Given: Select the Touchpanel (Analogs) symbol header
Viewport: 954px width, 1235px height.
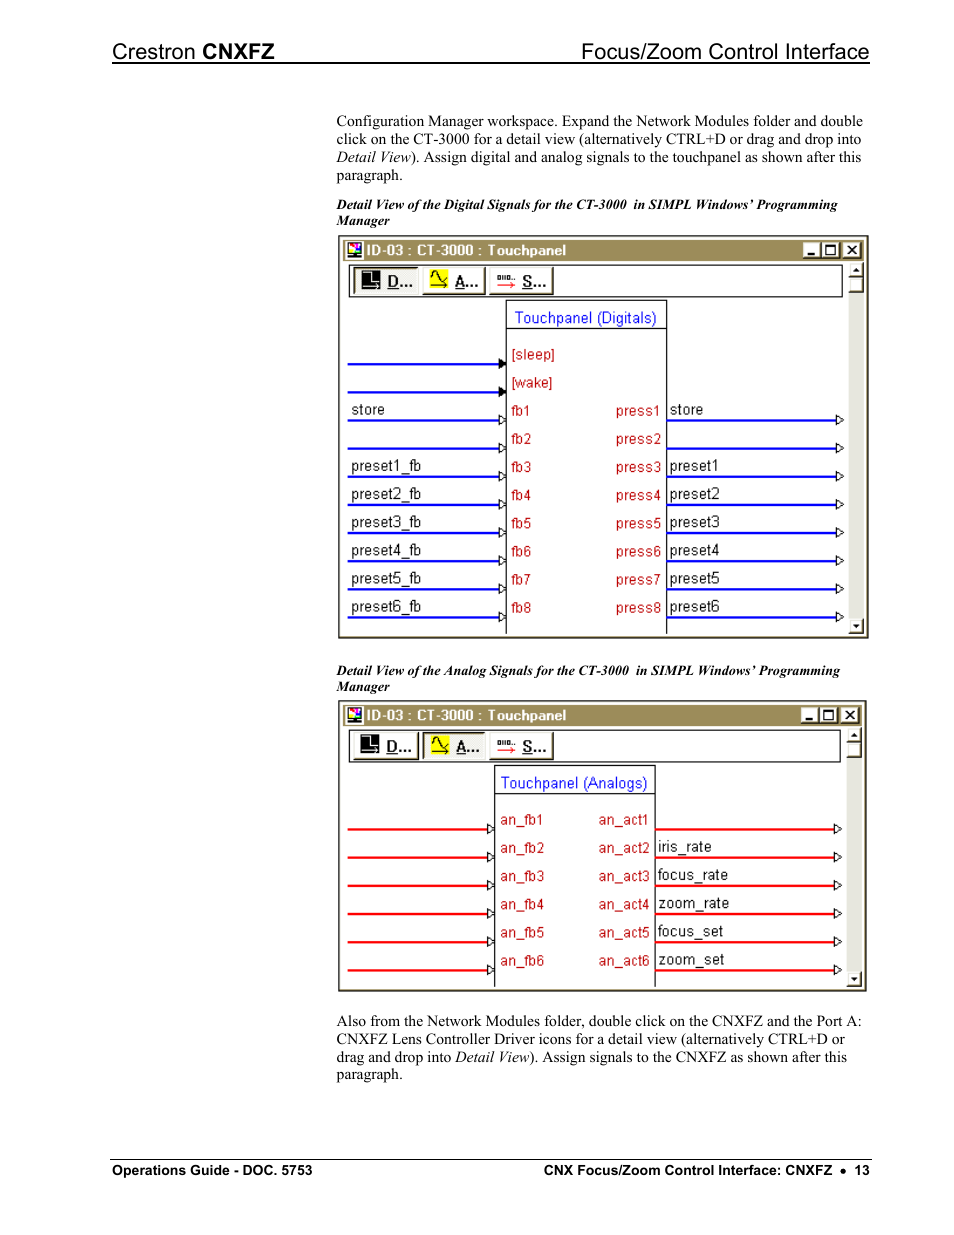Looking at the screenshot, I should [574, 783].
